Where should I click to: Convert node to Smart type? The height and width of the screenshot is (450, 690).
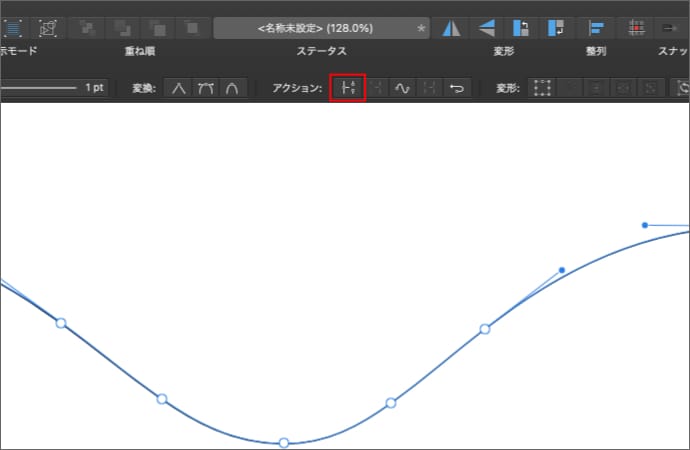231,88
